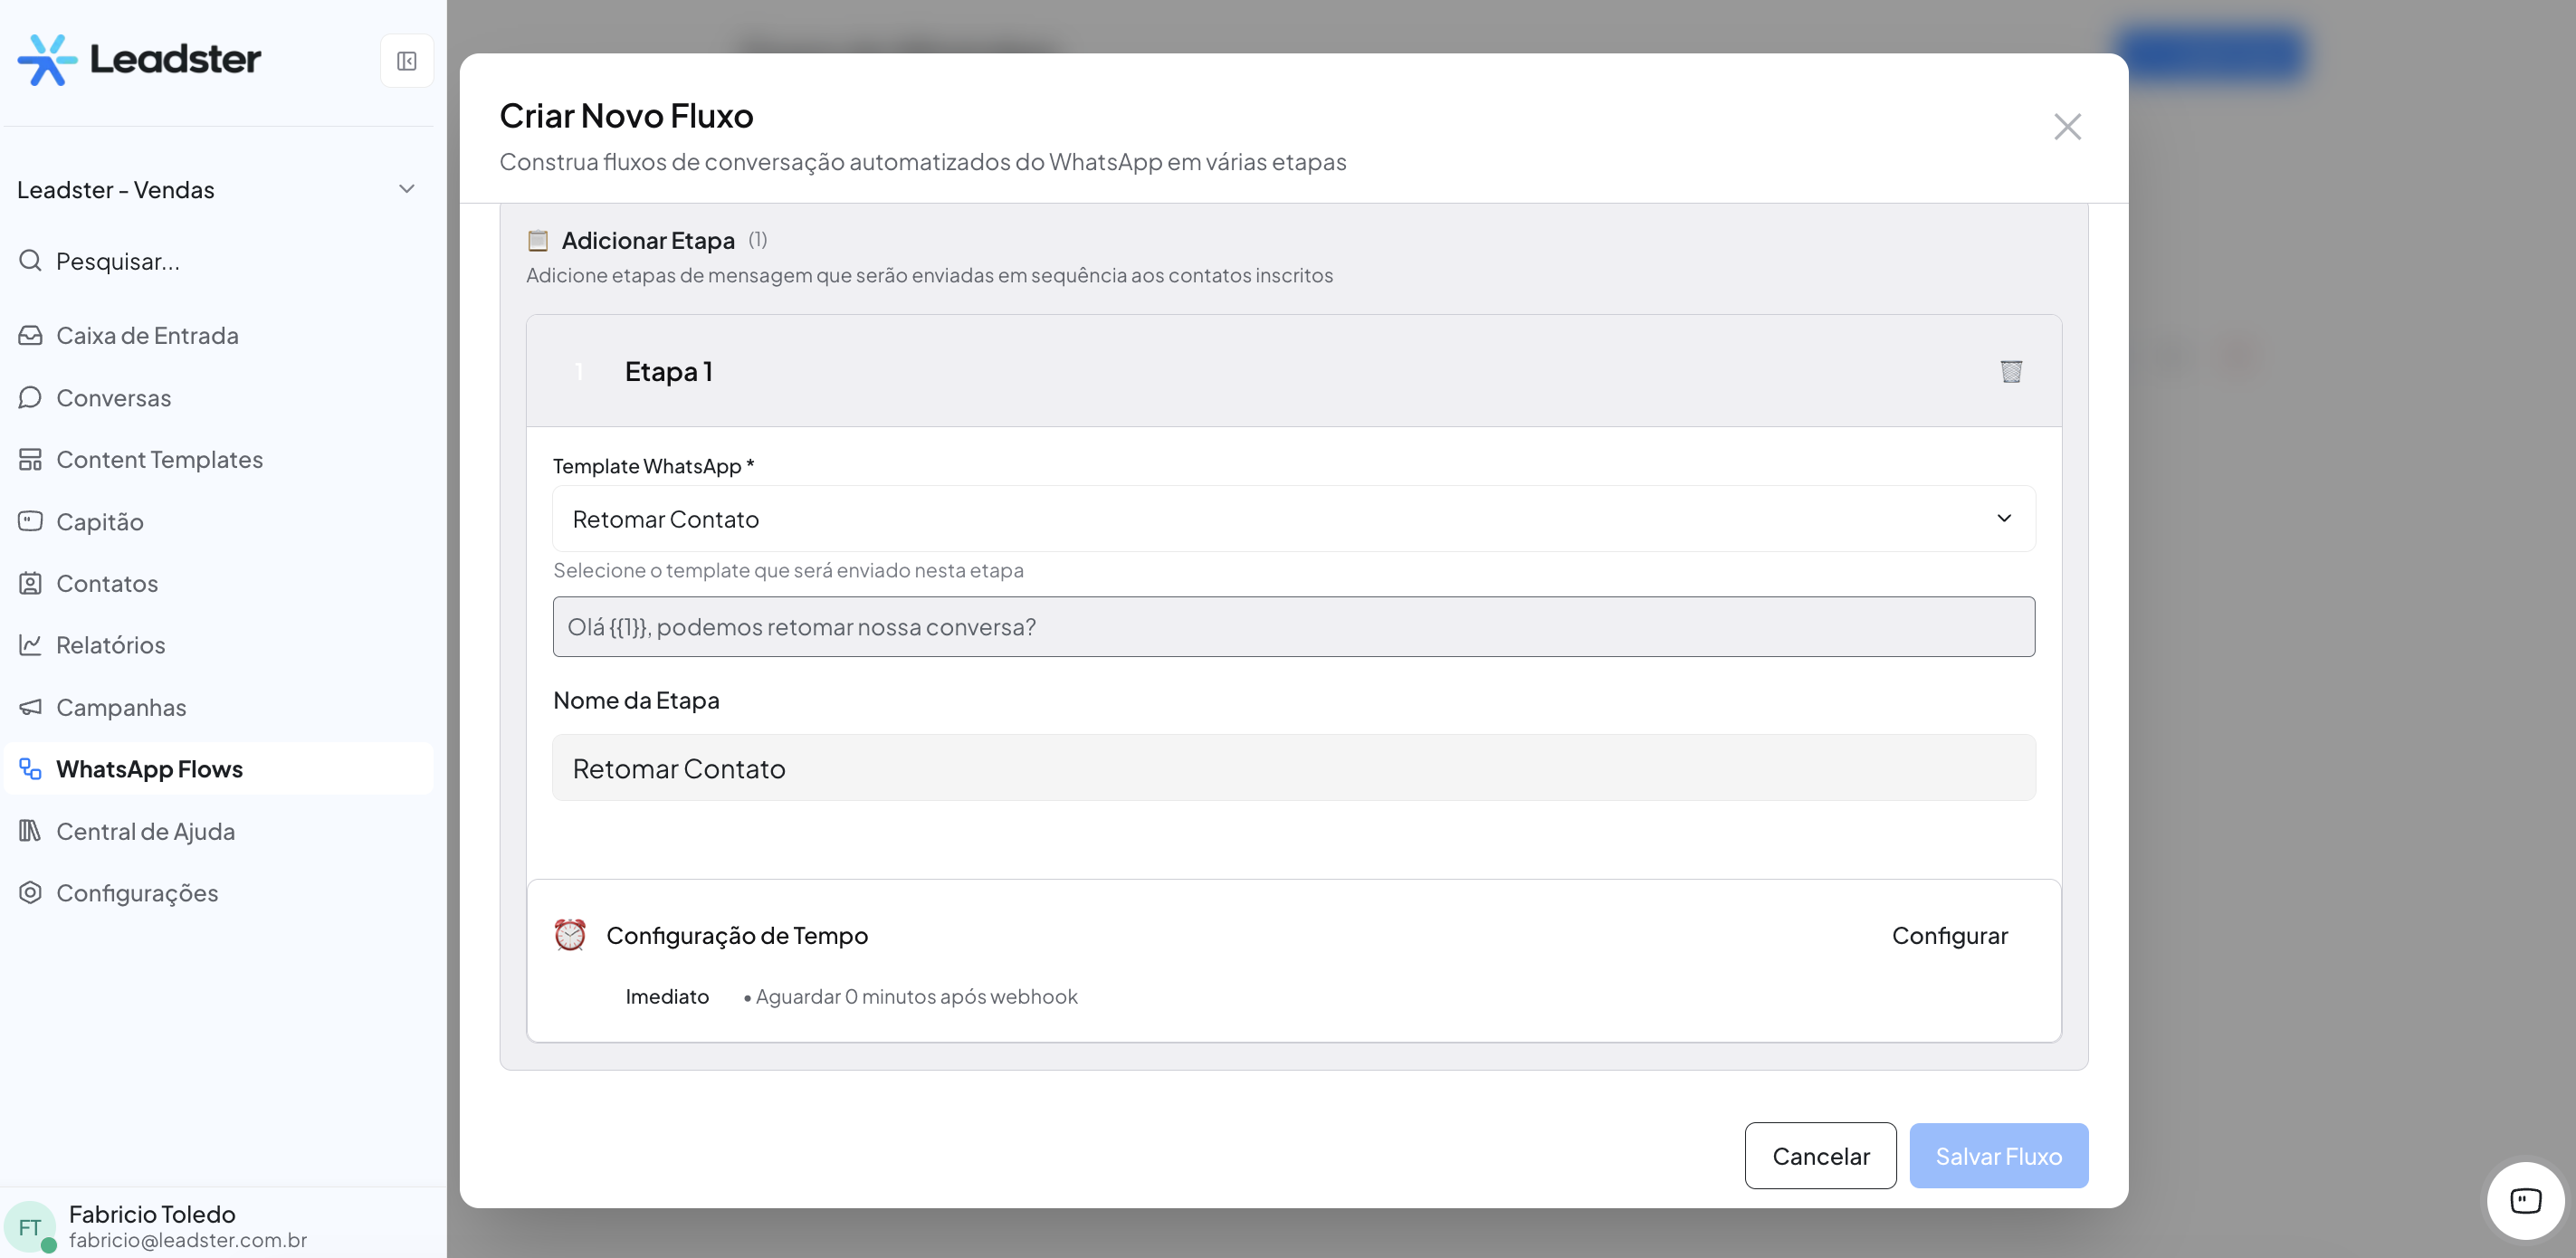Screen dimensions: 2576x1258
Task: Open Relatórios from the sidebar
Action: coord(110,645)
